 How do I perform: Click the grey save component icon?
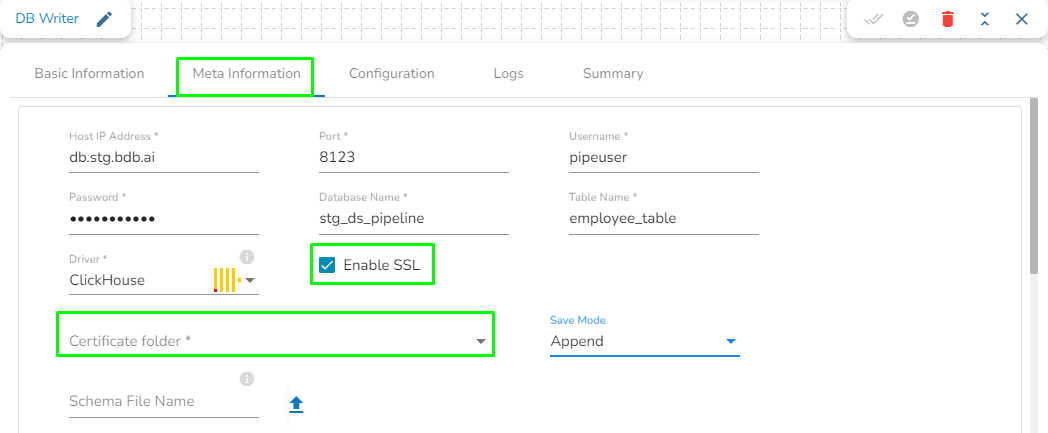pos(911,19)
